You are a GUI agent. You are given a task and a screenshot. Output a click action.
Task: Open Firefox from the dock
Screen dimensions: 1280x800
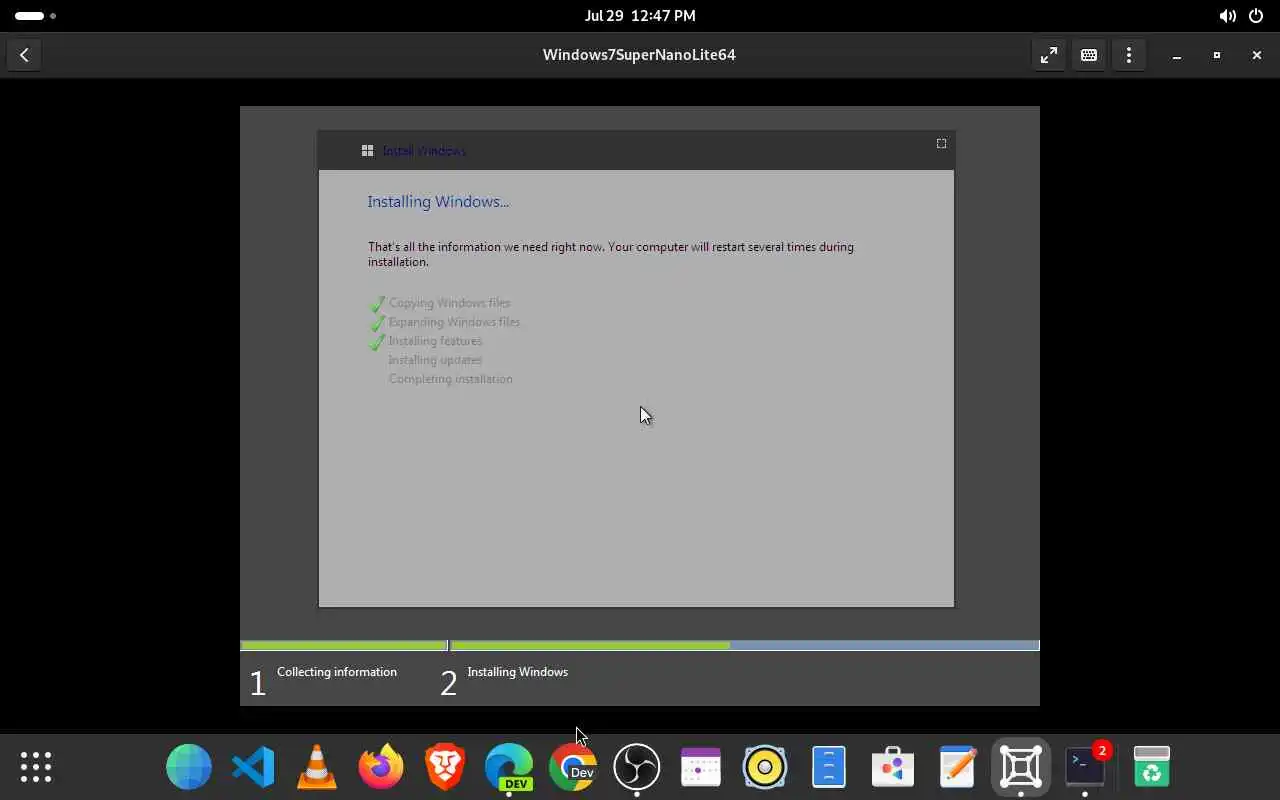(381, 767)
